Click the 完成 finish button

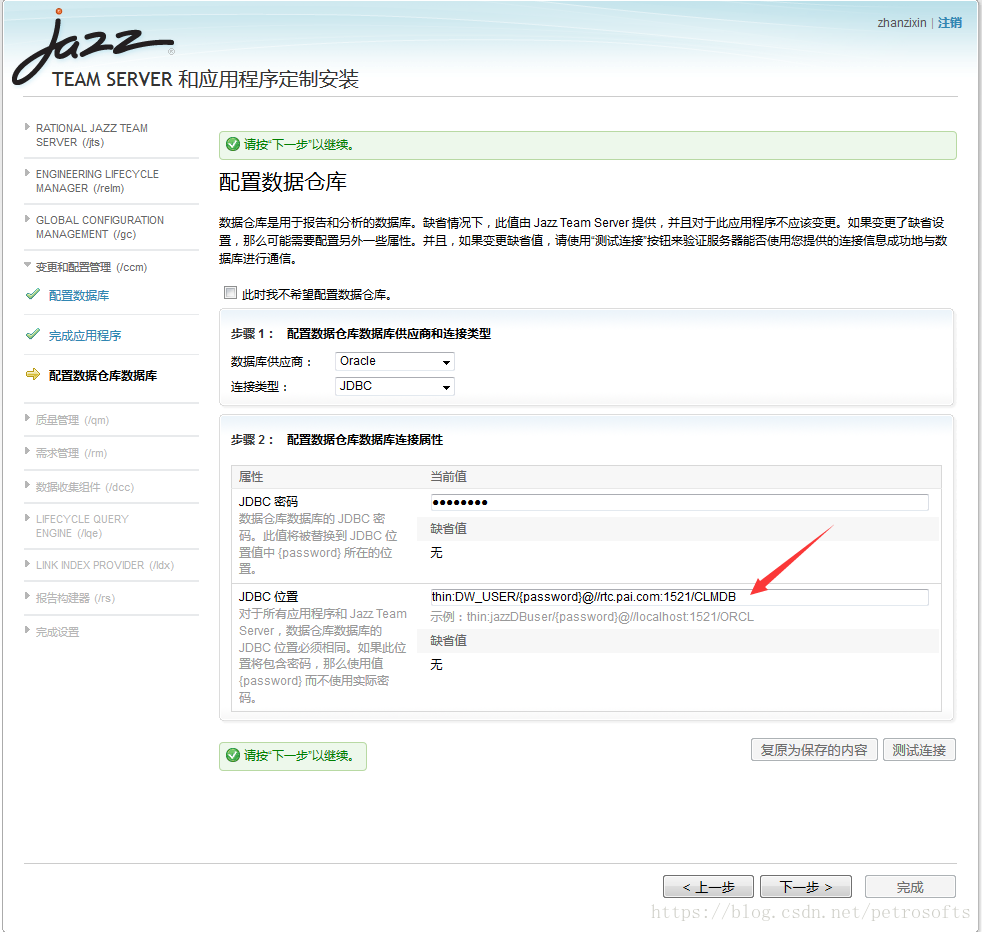tap(910, 887)
